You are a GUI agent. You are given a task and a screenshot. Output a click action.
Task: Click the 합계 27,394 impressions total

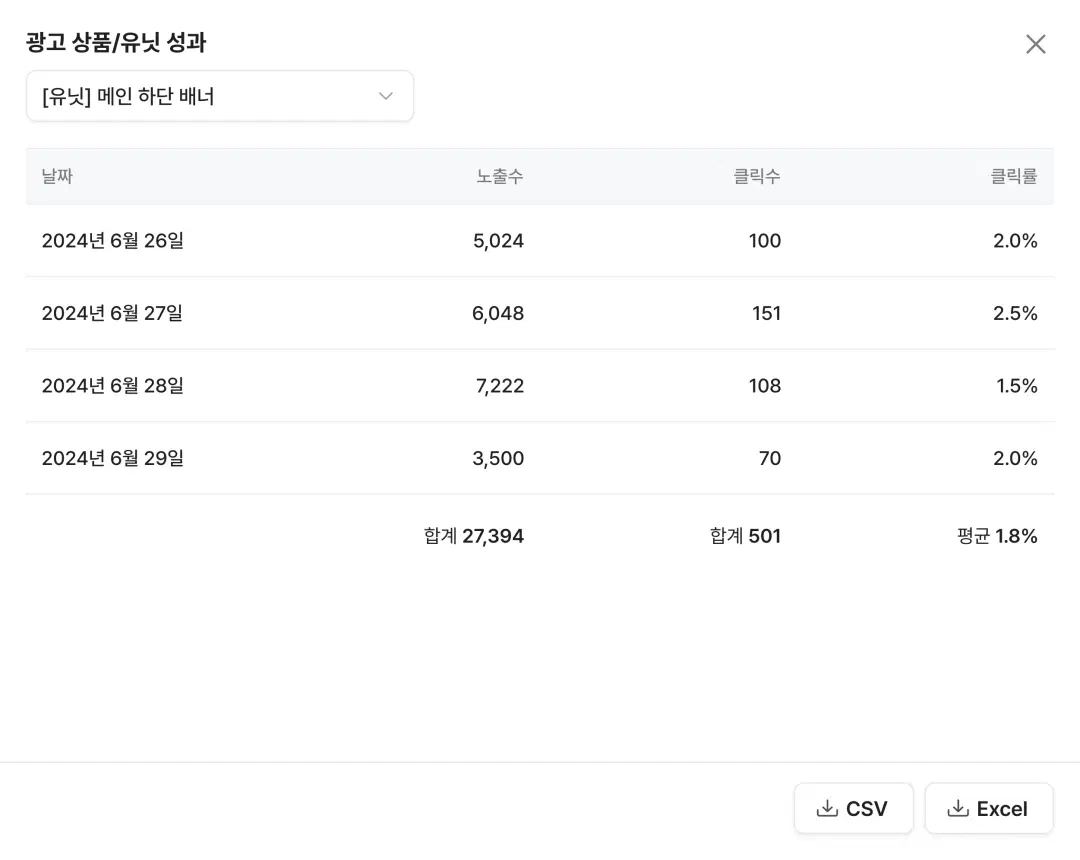pos(473,536)
